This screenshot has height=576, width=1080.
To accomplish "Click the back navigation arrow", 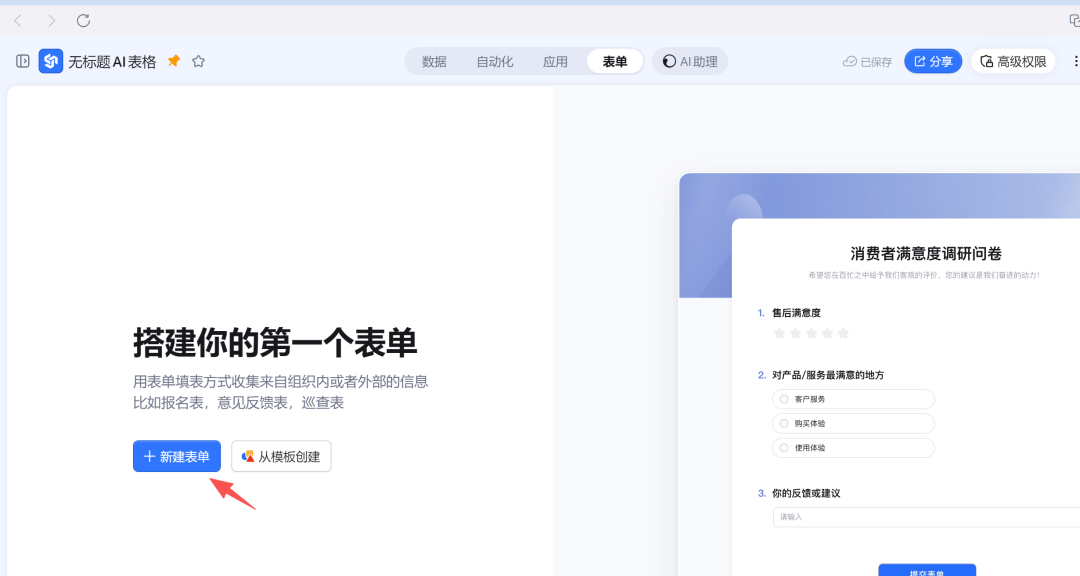I will pos(20,20).
